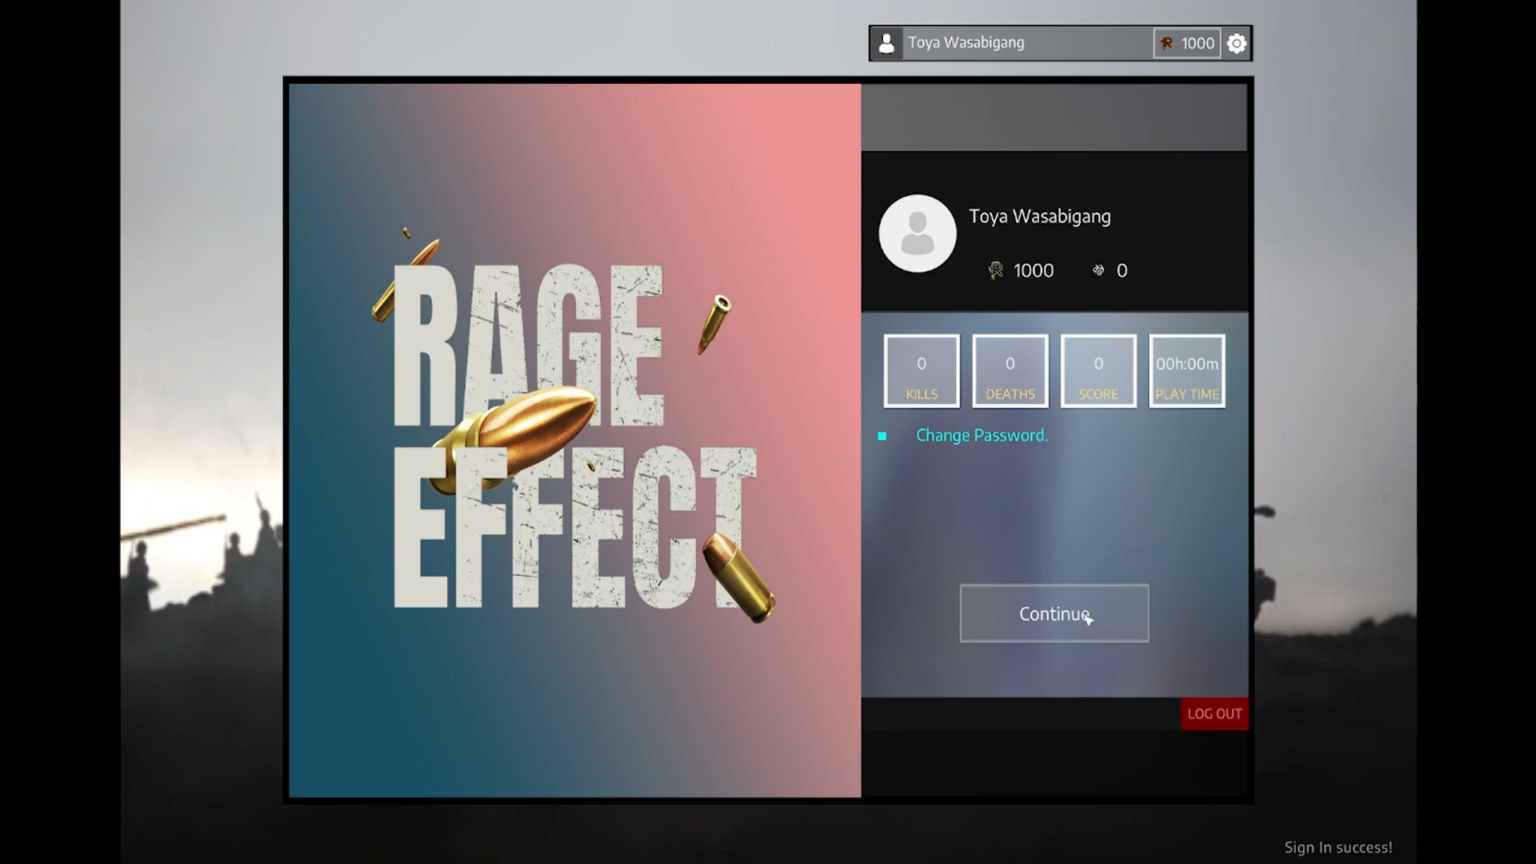The height and width of the screenshot is (864, 1536).
Task: Select the medal icon showing 0
Action: pos(1097,270)
